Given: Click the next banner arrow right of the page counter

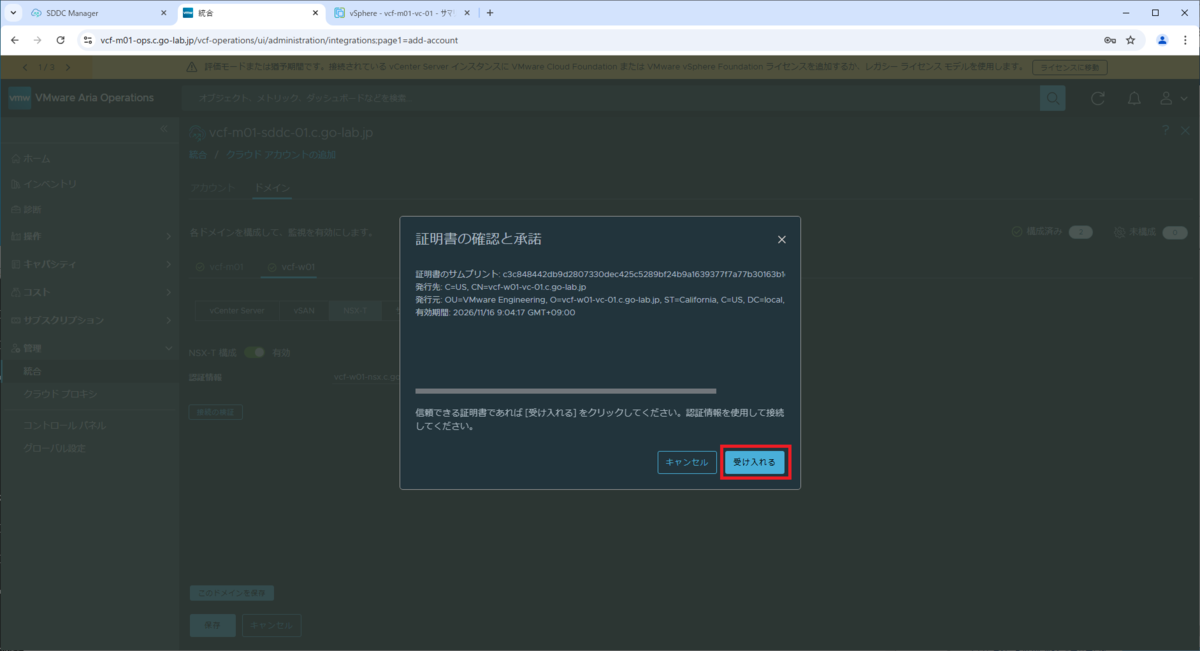Looking at the screenshot, I should pyautogui.click(x=67, y=67).
